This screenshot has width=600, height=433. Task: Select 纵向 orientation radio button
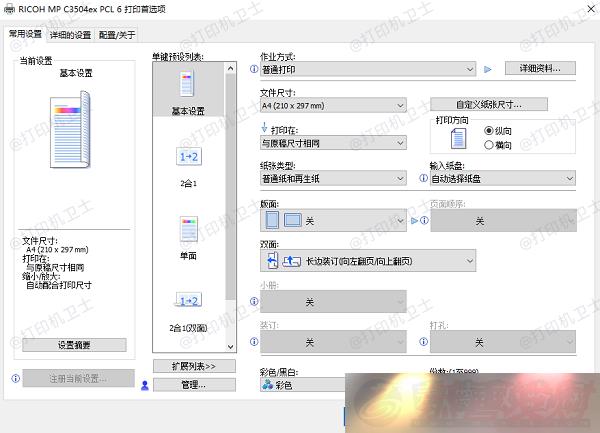(489, 131)
